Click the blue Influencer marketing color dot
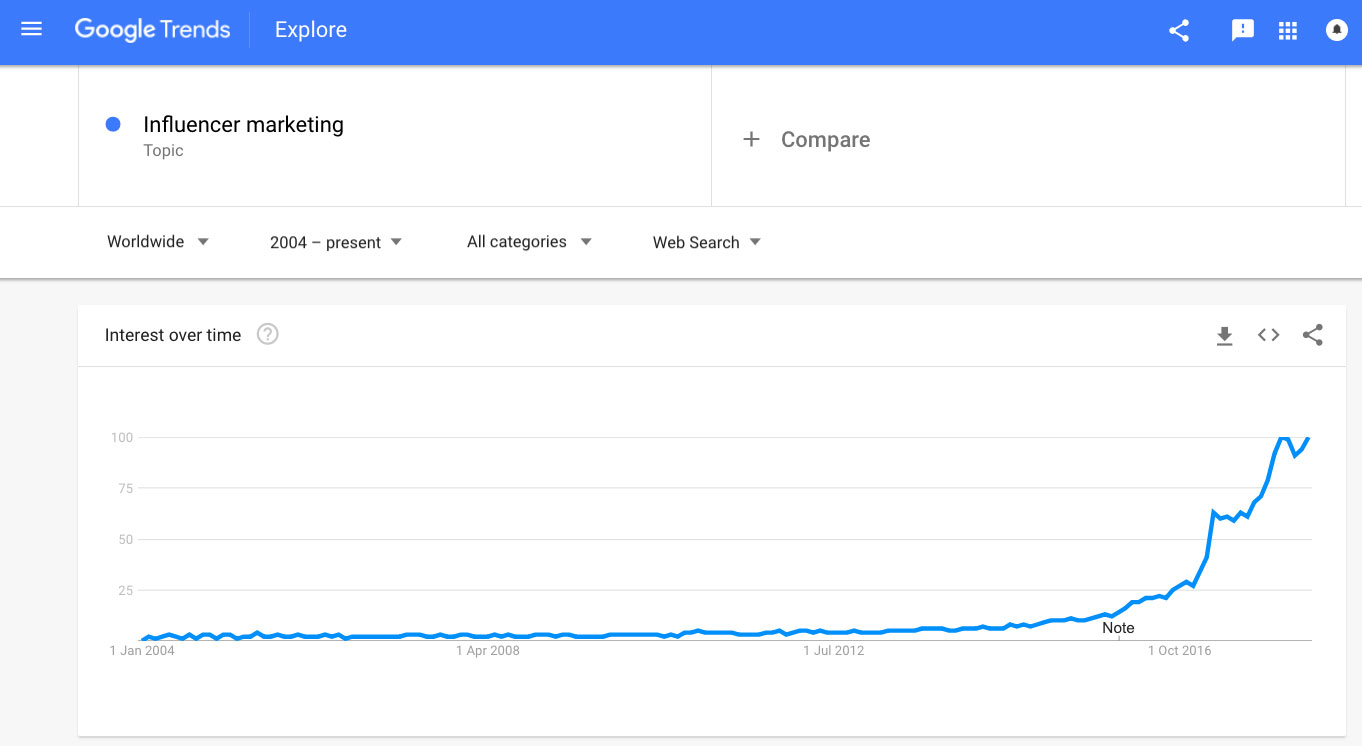1362x746 pixels. (x=113, y=125)
